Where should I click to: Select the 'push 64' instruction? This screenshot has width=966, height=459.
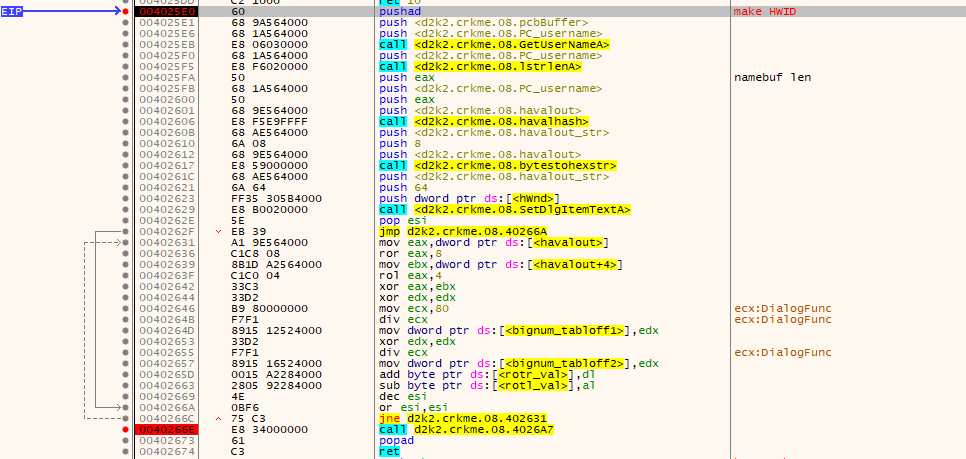[404, 187]
